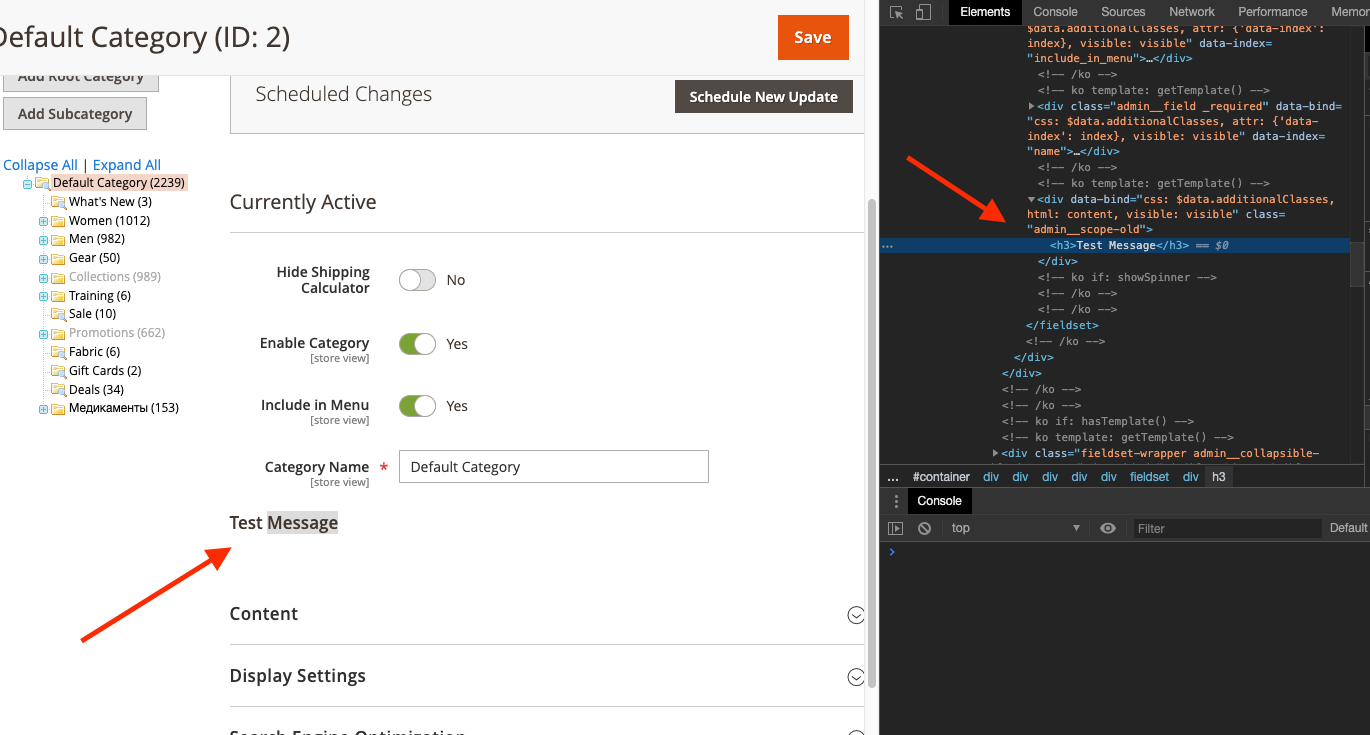1370x735 pixels.
Task: Select the Men (982) category
Action: tap(96, 239)
